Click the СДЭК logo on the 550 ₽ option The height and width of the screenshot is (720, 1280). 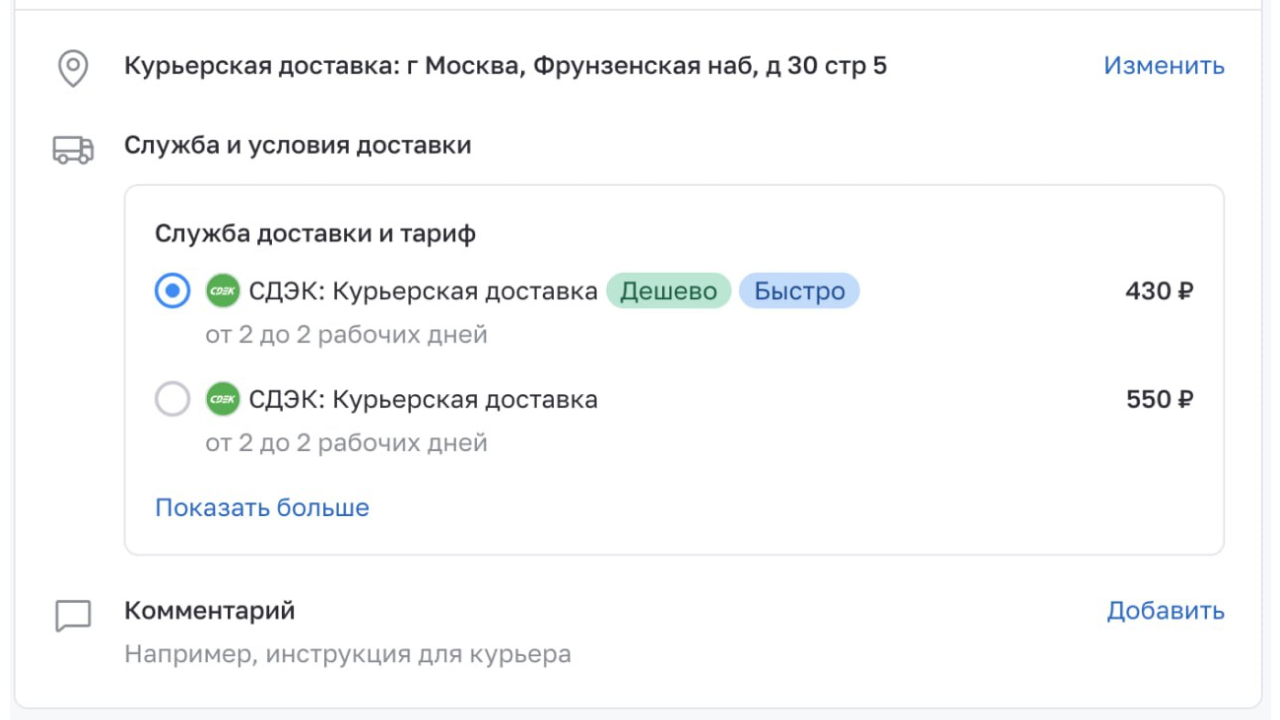[223, 400]
